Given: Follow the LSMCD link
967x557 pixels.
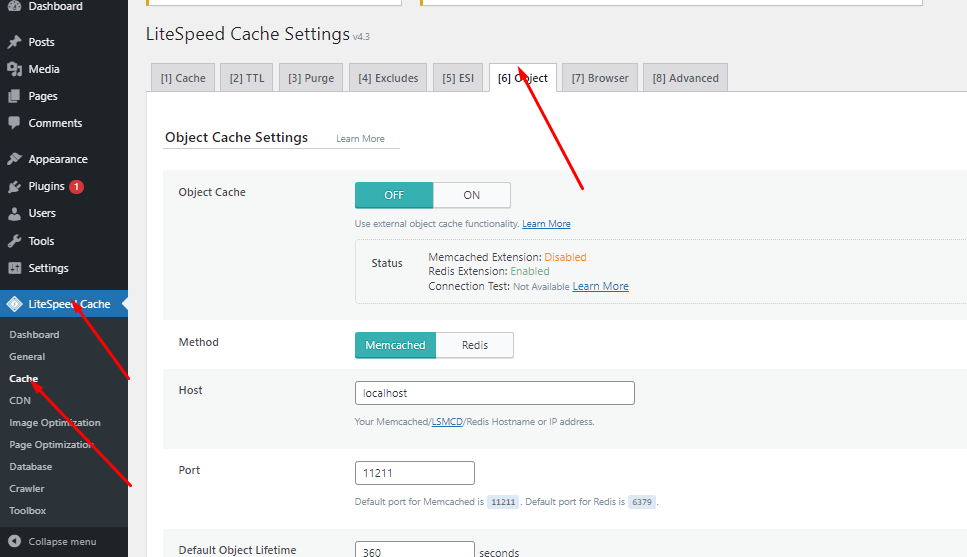Looking at the screenshot, I should pos(447,422).
